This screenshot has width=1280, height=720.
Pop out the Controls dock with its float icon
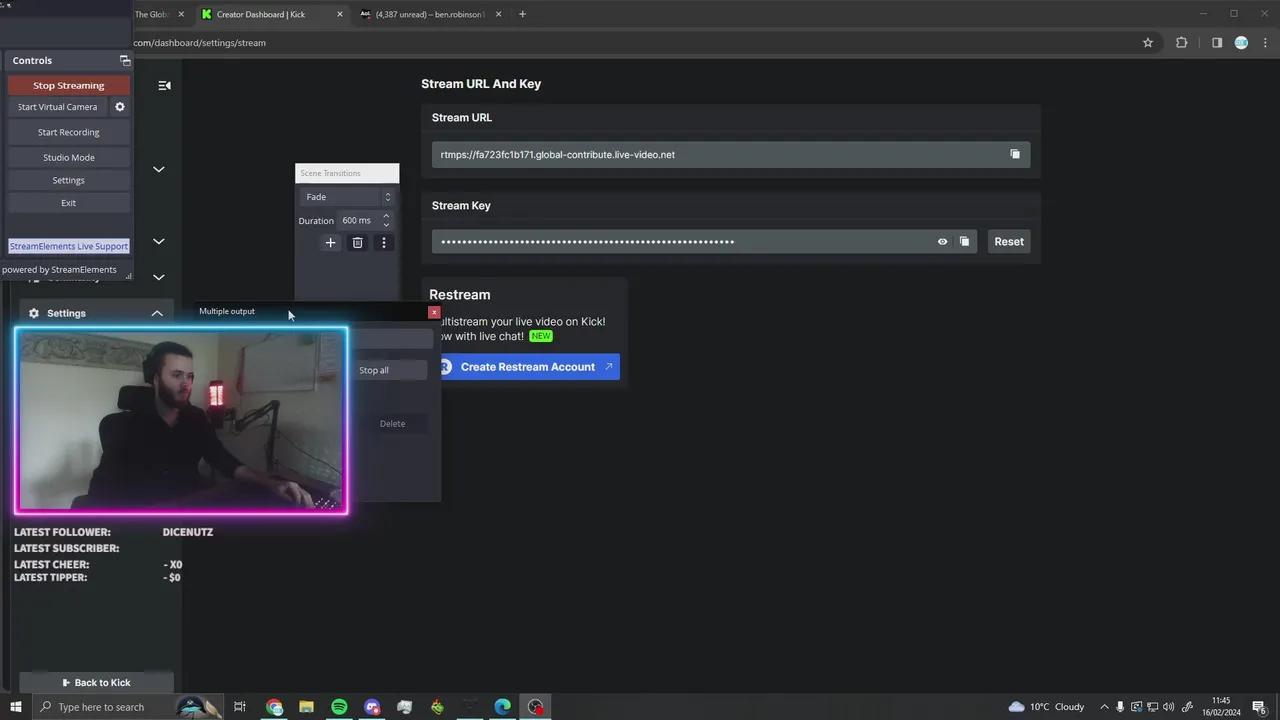click(x=125, y=61)
